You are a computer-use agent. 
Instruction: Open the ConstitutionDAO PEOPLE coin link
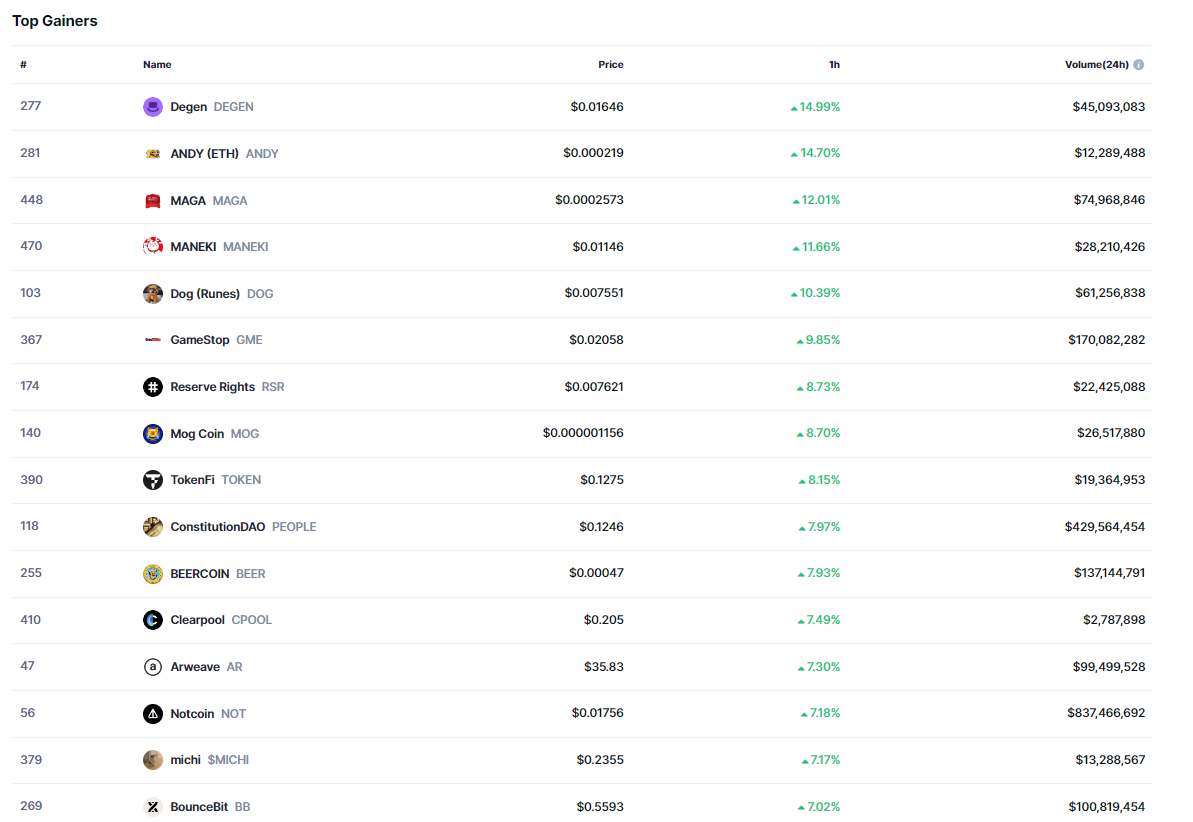[x=243, y=527]
